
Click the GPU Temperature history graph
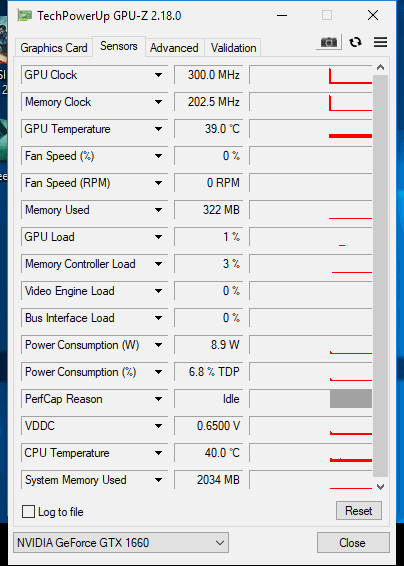point(311,129)
